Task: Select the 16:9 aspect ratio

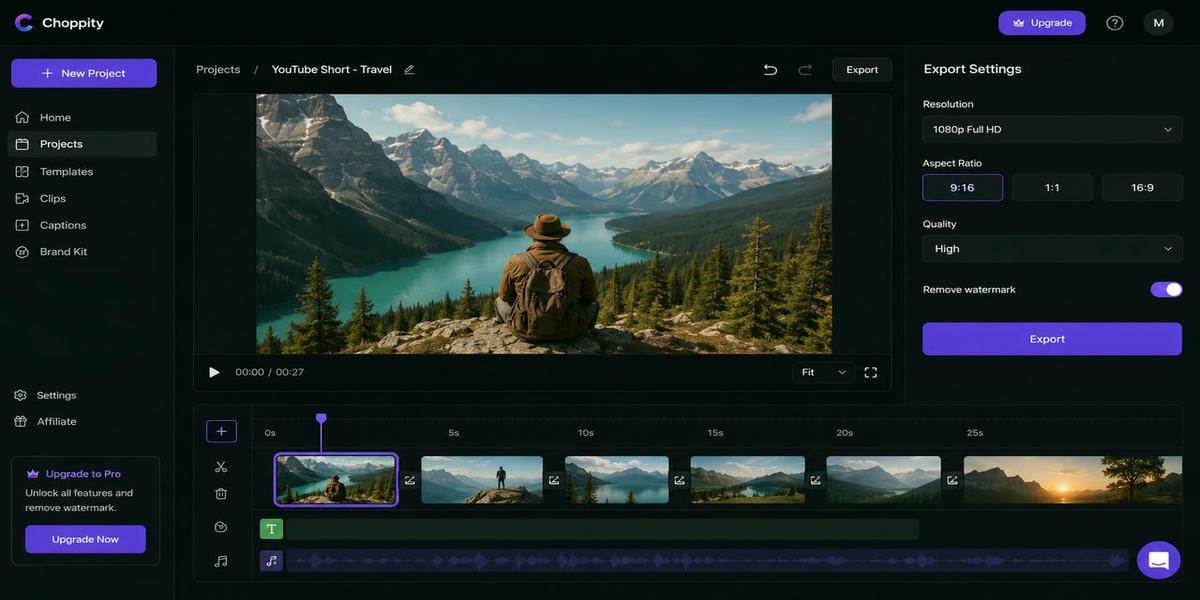Action: [x=1142, y=187]
